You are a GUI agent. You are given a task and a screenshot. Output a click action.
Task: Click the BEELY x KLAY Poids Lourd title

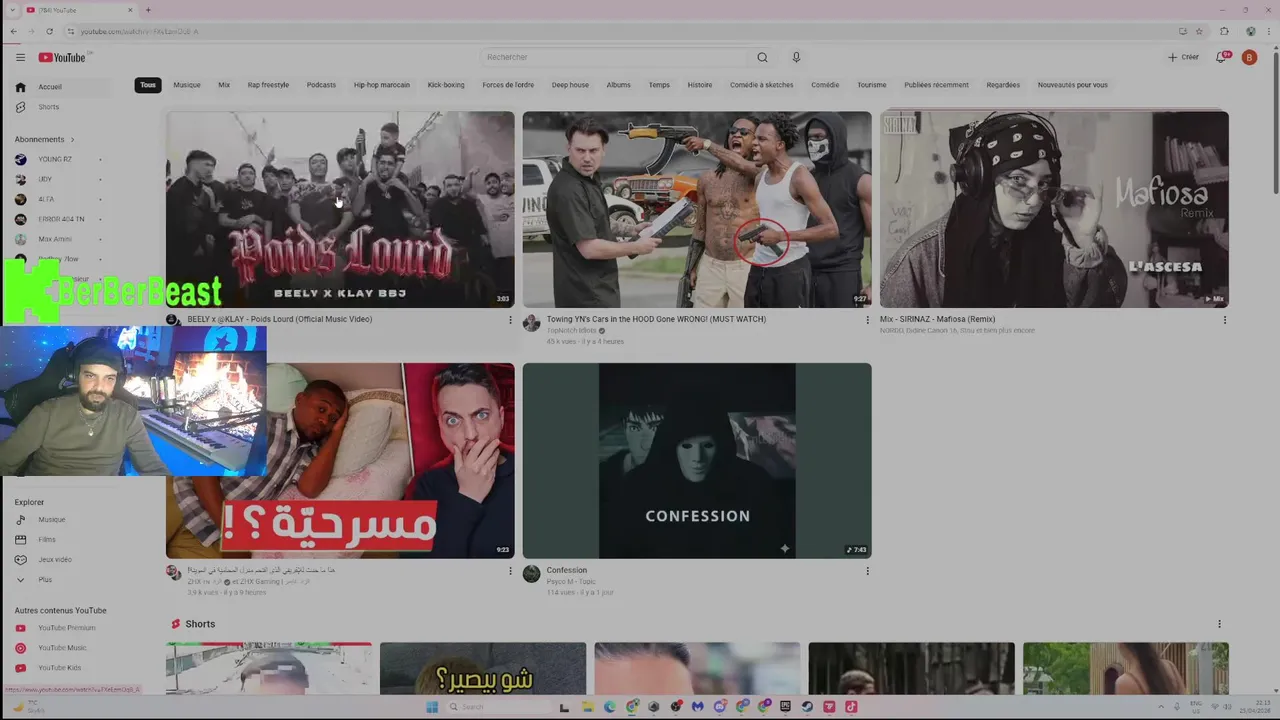pyautogui.click(x=280, y=319)
